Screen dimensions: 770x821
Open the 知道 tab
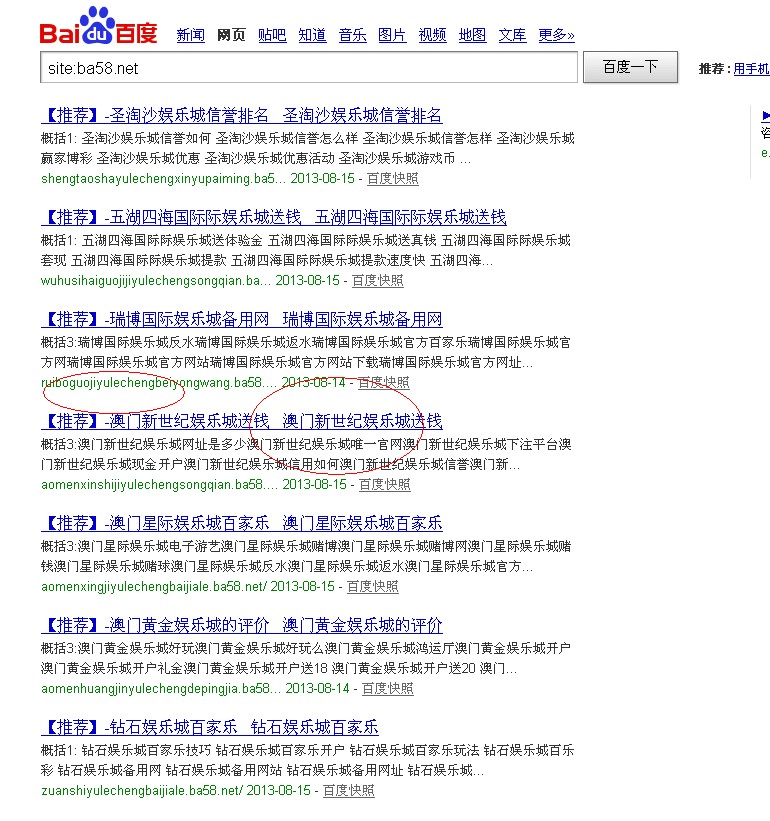click(313, 35)
